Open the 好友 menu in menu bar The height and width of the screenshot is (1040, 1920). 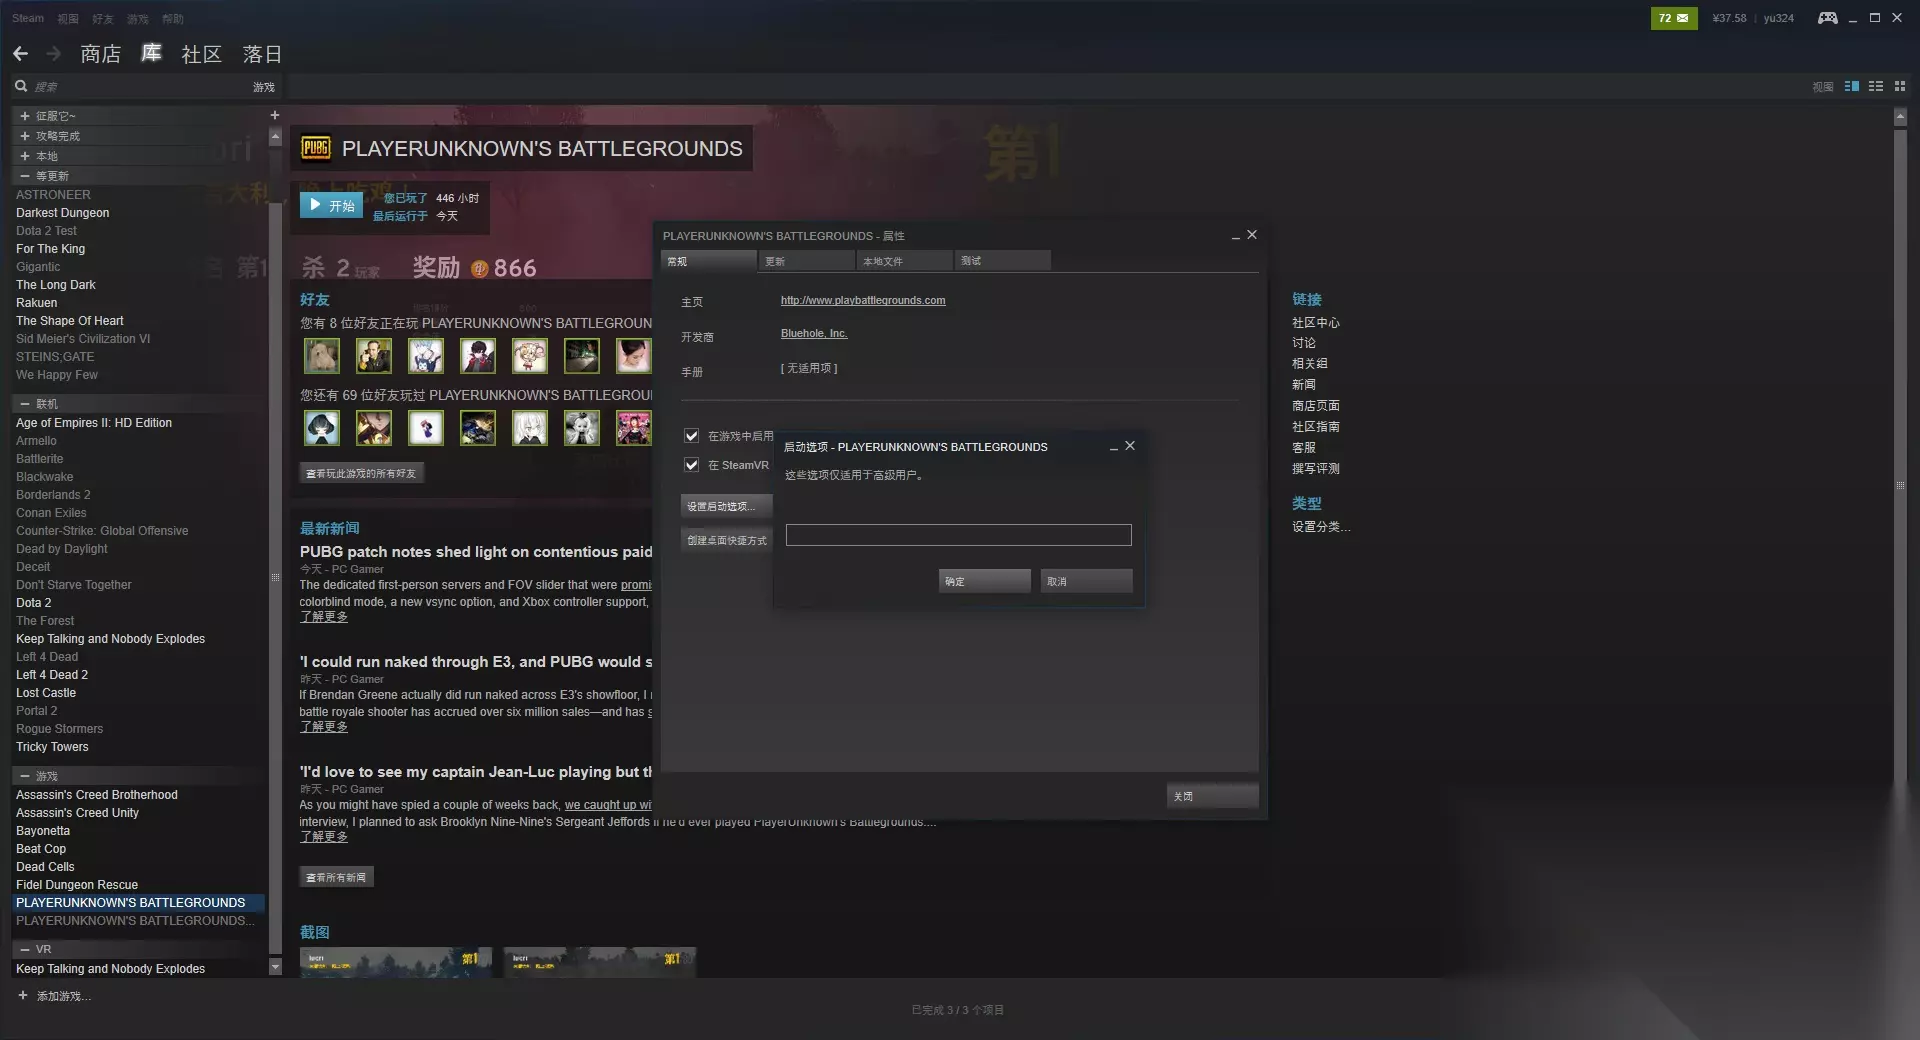click(103, 18)
